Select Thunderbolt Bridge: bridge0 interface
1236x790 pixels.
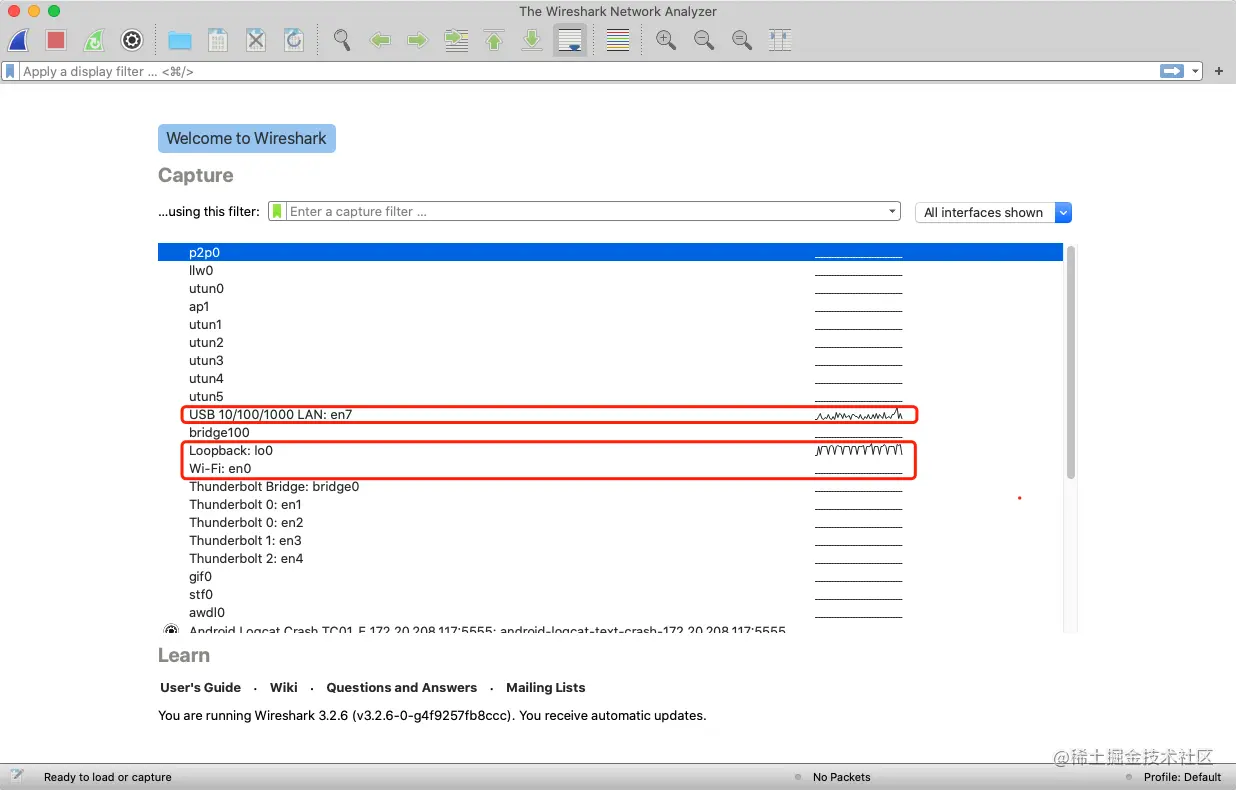pos(610,486)
